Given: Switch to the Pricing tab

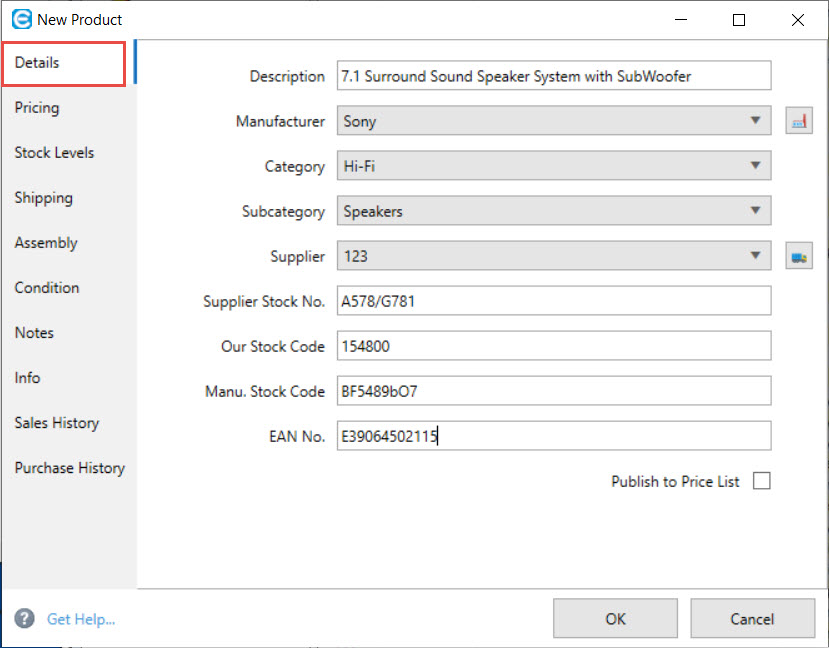Looking at the screenshot, I should [37, 108].
